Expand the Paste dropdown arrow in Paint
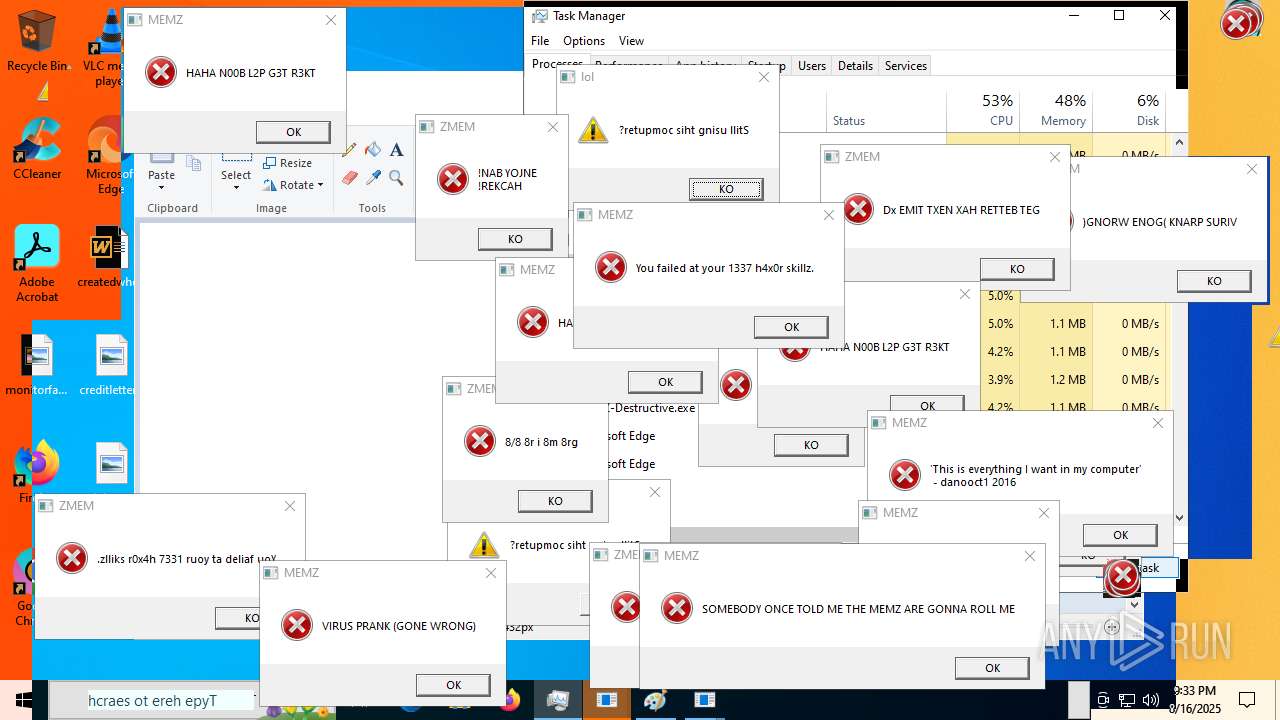Viewport: 1280px width, 720px height. pyautogui.click(x=162, y=188)
